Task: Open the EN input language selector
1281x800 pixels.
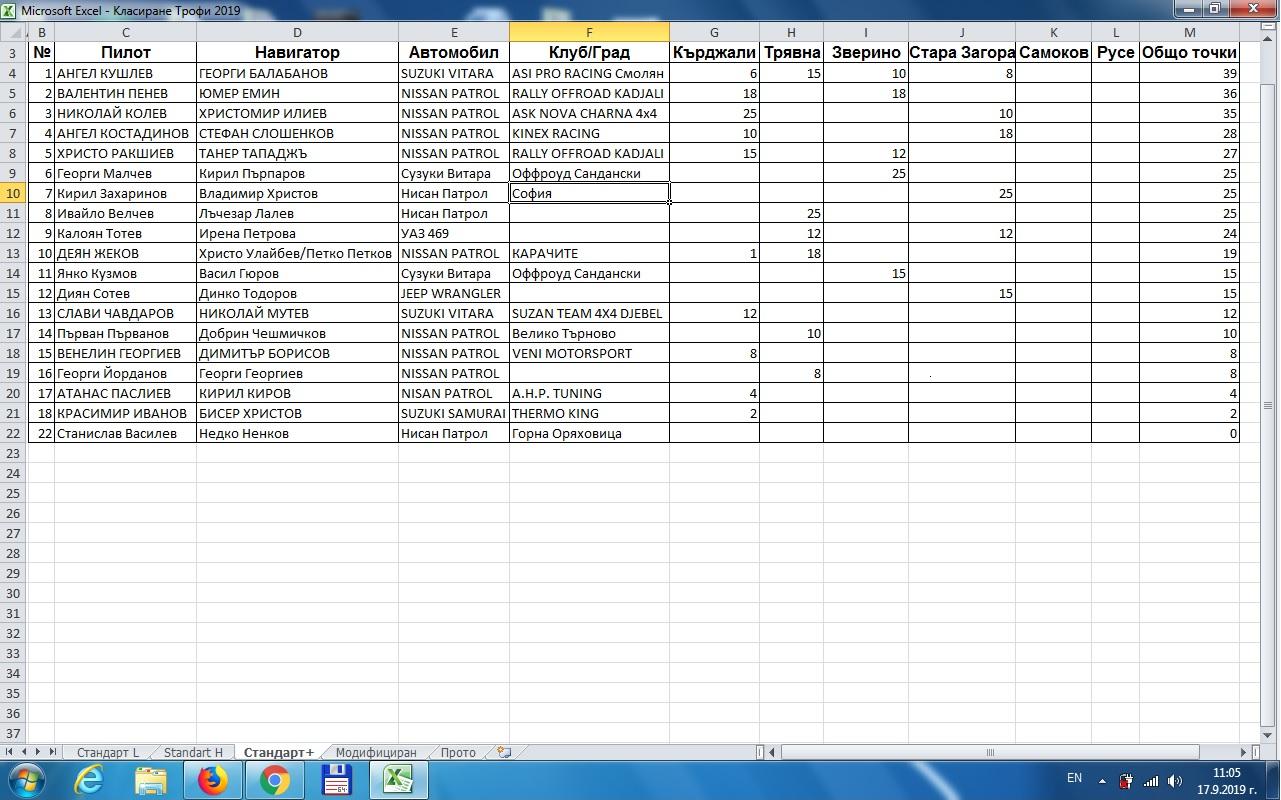Action: 1074,778
